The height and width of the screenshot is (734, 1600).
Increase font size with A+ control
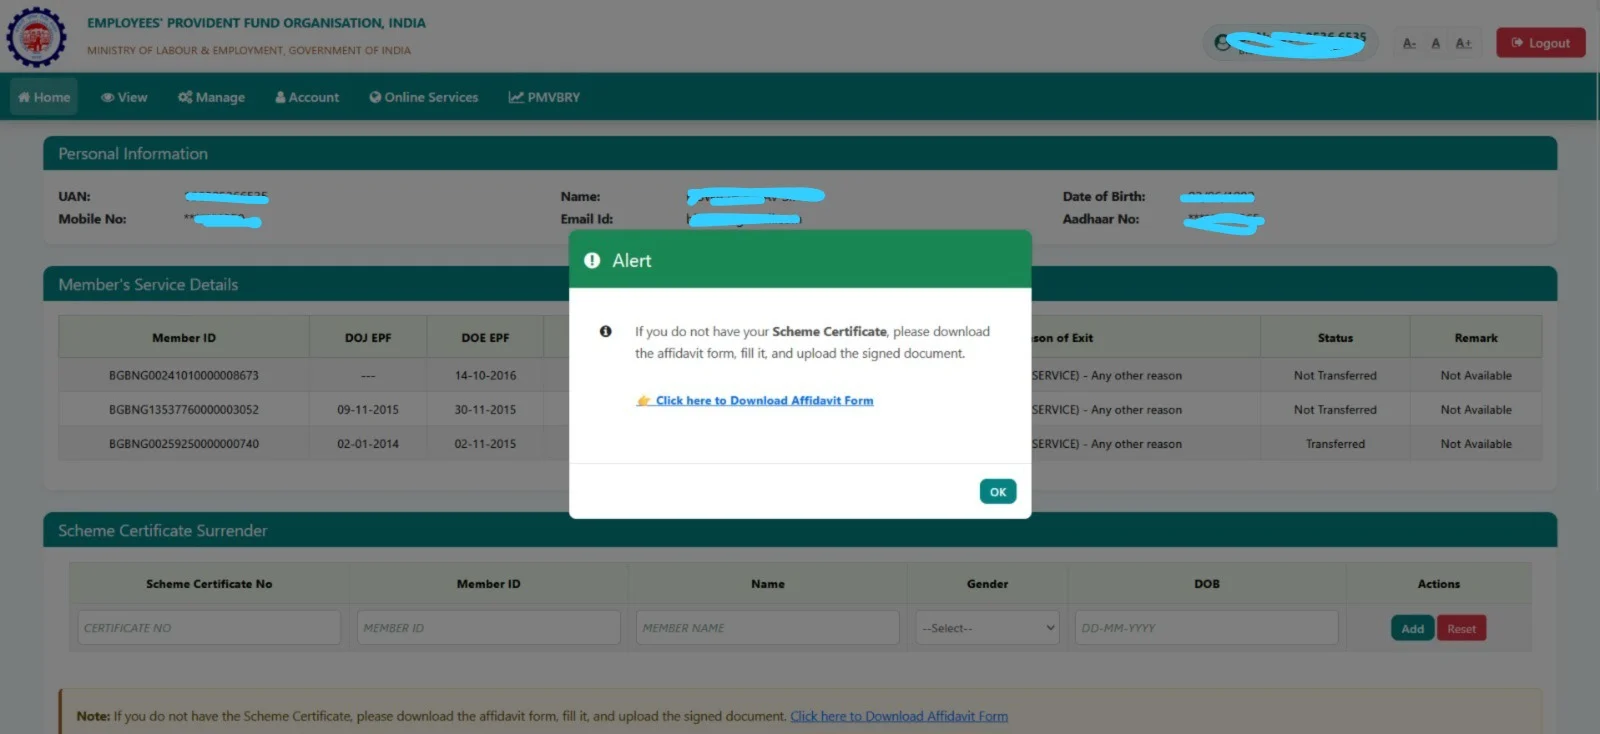tap(1463, 43)
